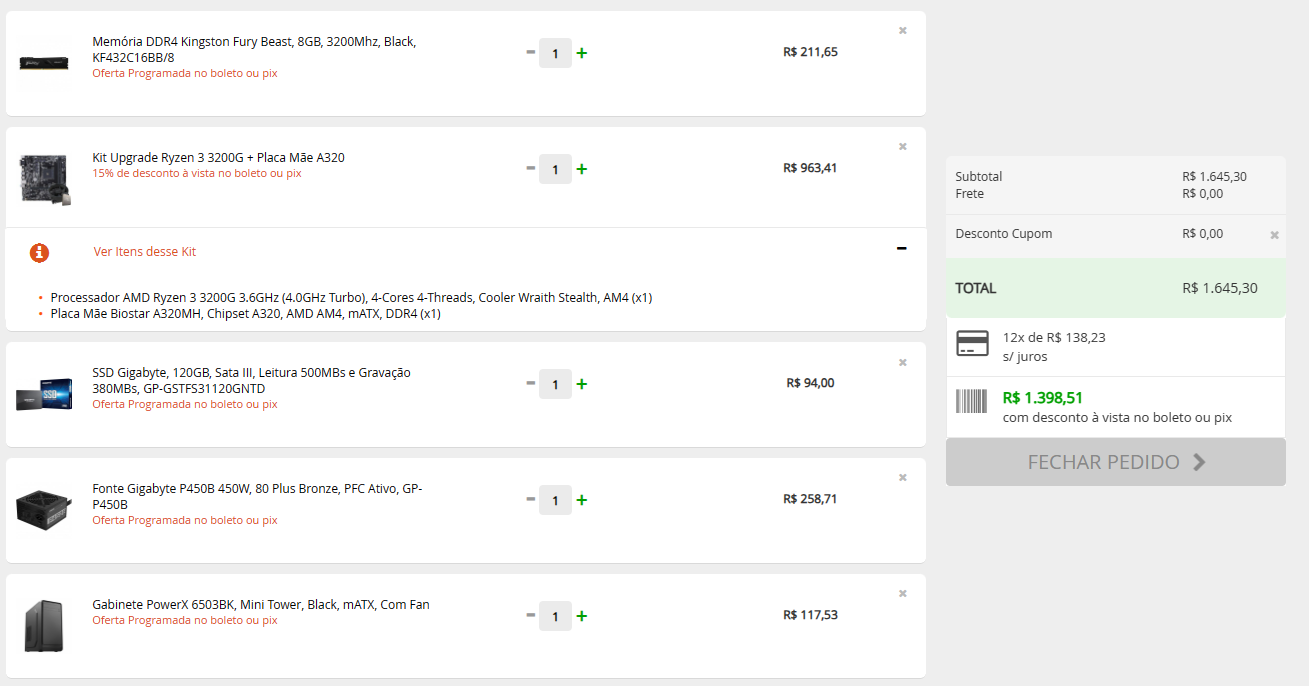Increase quantity of Fonte Gigabyte P450B
Image resolution: width=1309 pixels, height=686 pixels.
pos(582,500)
